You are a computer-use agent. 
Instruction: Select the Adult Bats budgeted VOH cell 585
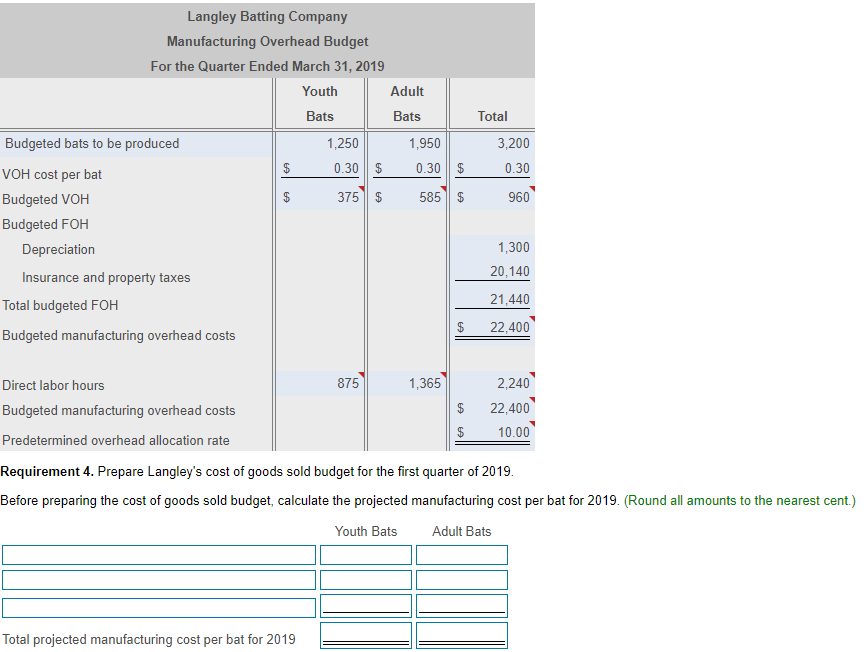point(407,197)
